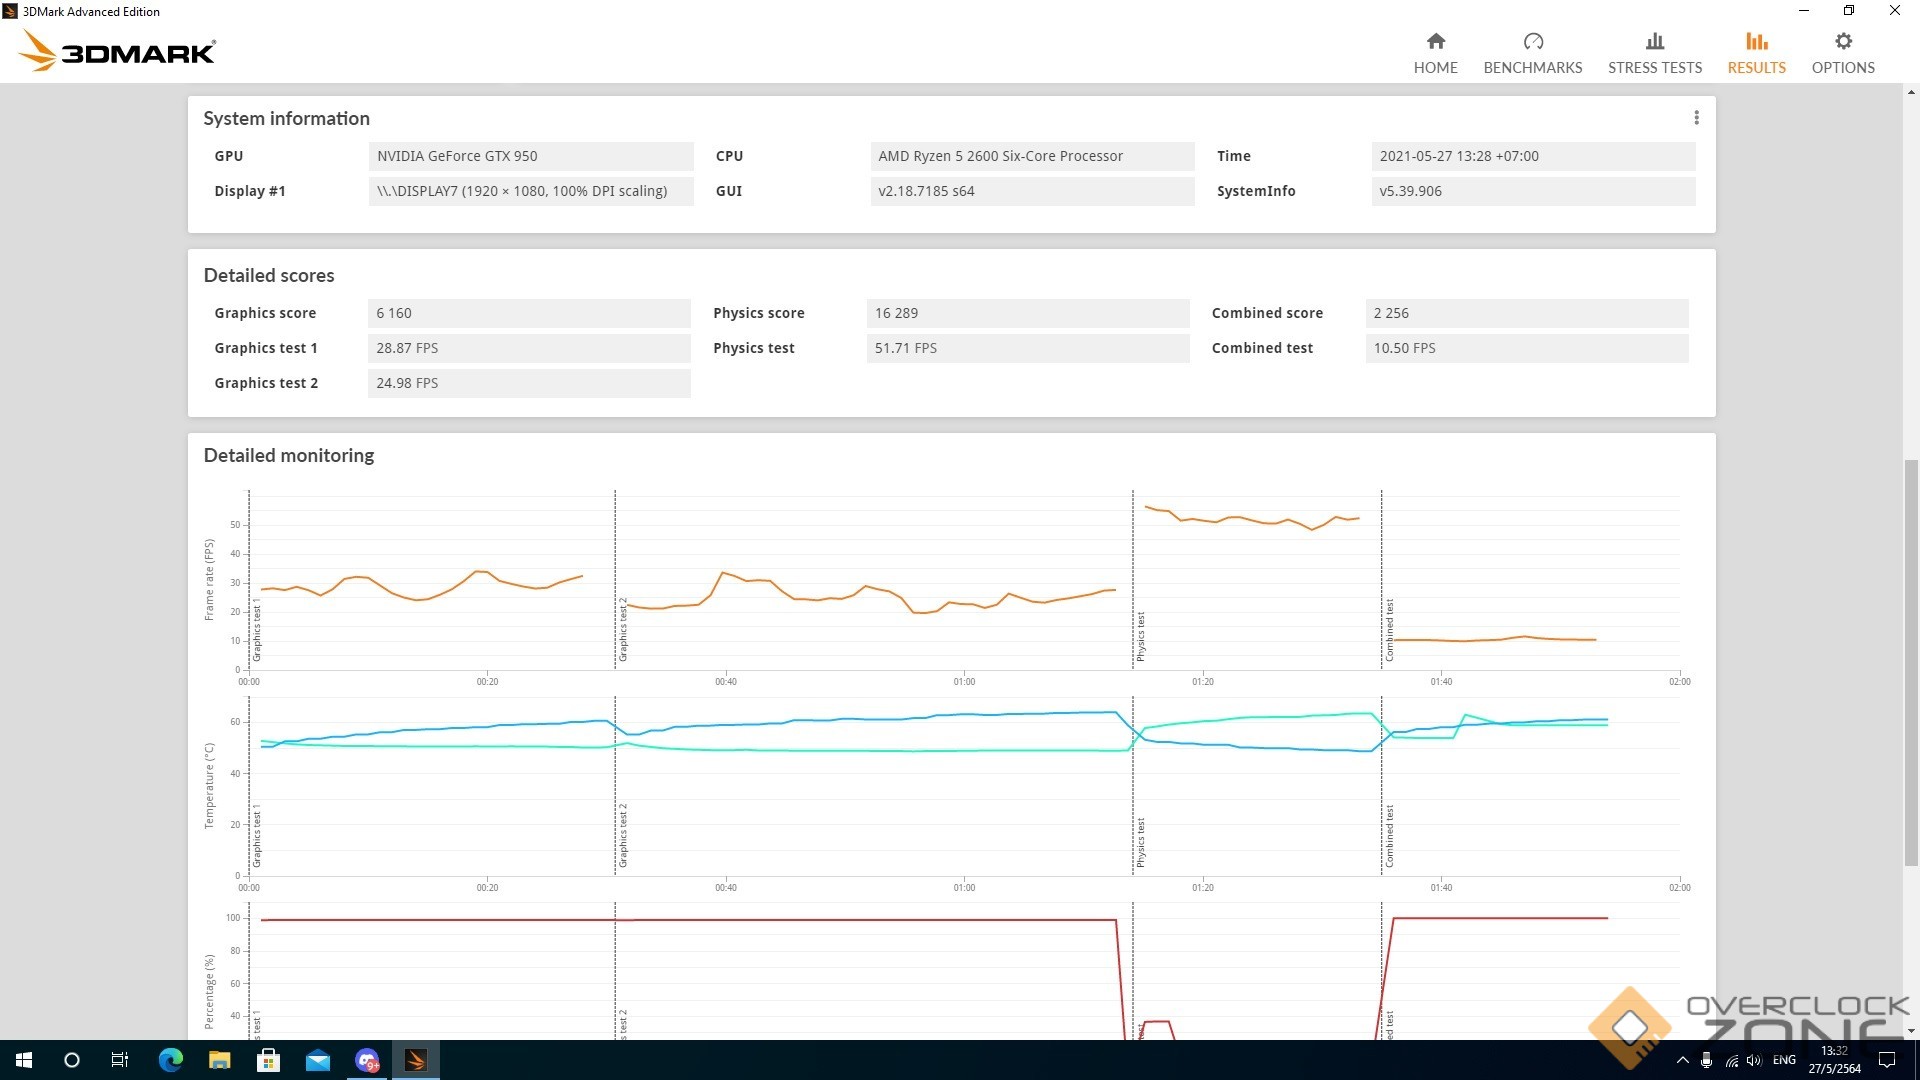Open Stress Tests section
The height and width of the screenshot is (1080, 1920).
tap(1654, 53)
